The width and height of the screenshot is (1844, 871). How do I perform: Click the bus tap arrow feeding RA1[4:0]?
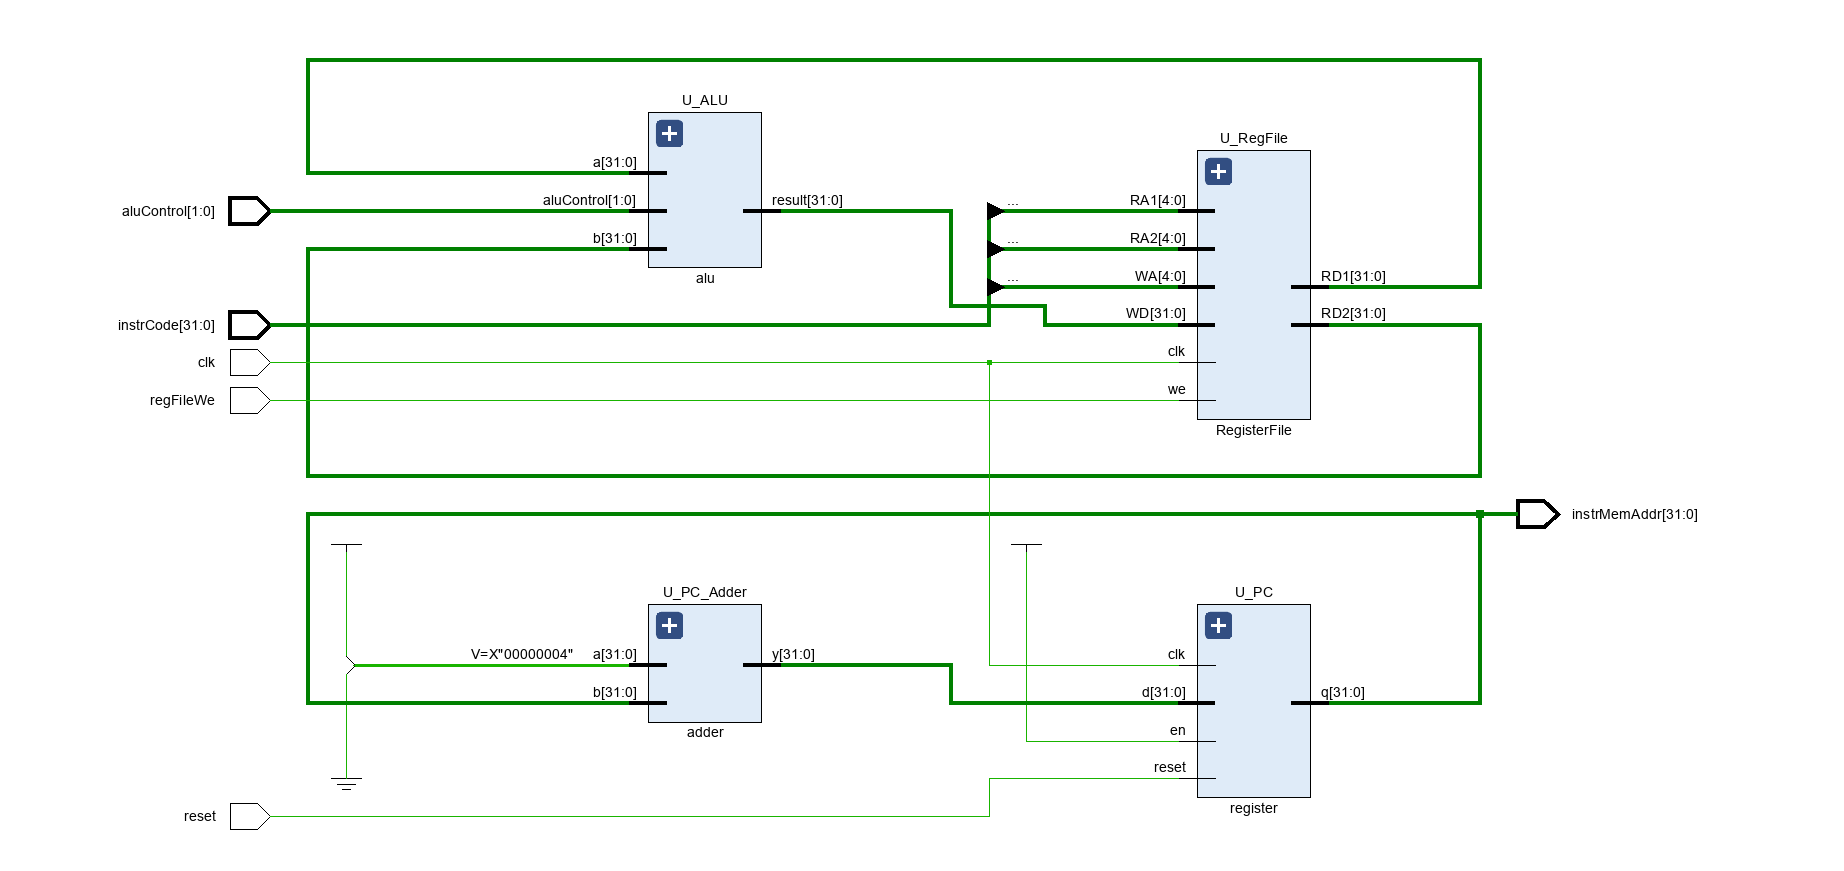pyautogui.click(x=994, y=211)
